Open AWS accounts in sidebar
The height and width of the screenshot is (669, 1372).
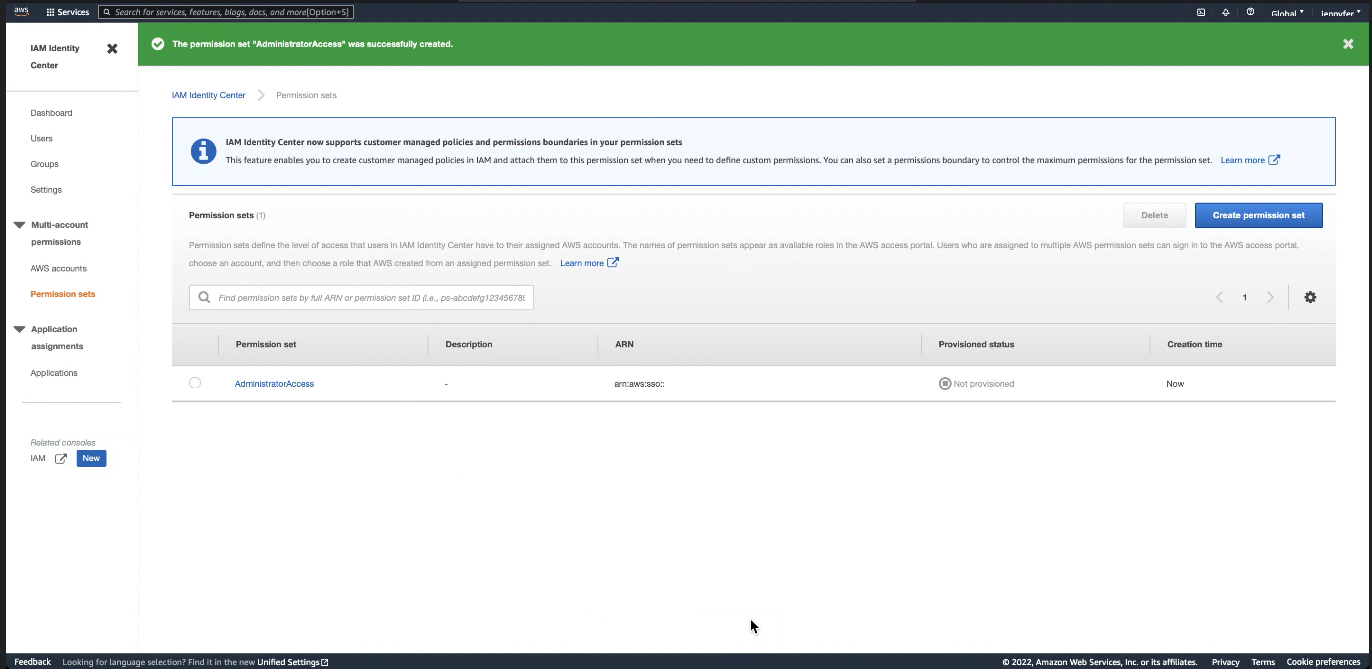click(58, 268)
